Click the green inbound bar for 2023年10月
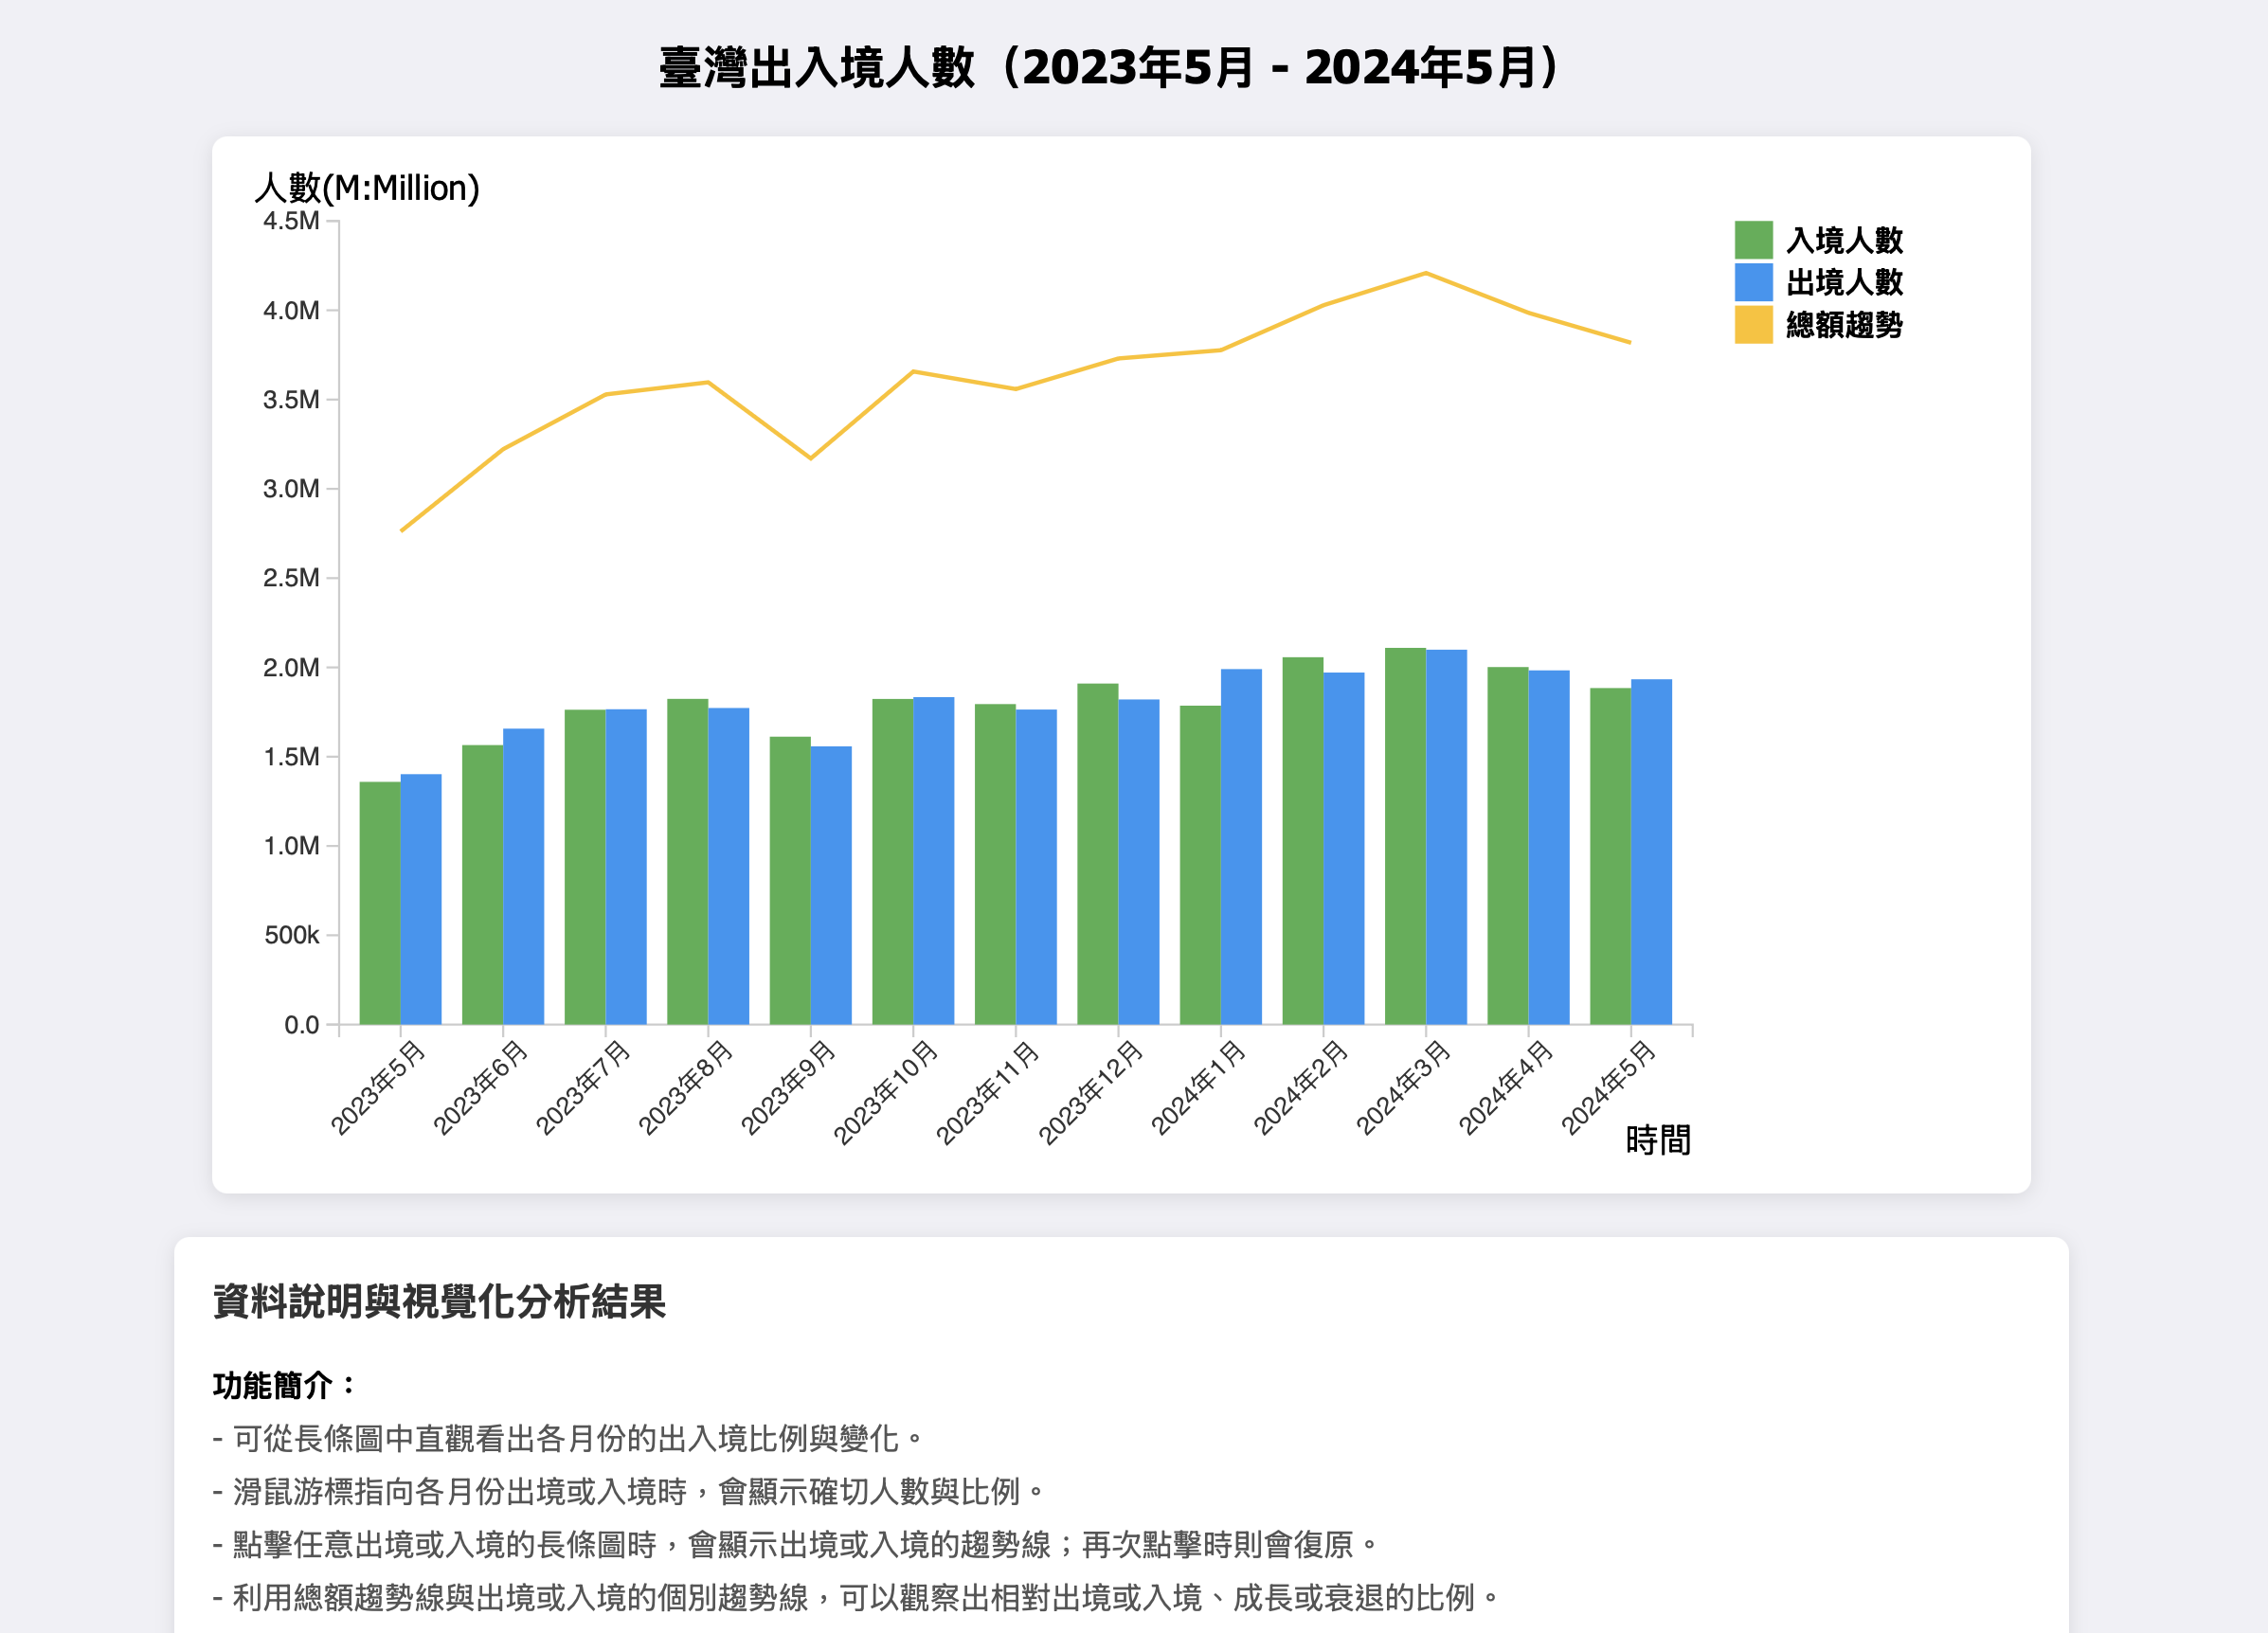This screenshot has width=2268, height=1633. click(892, 861)
